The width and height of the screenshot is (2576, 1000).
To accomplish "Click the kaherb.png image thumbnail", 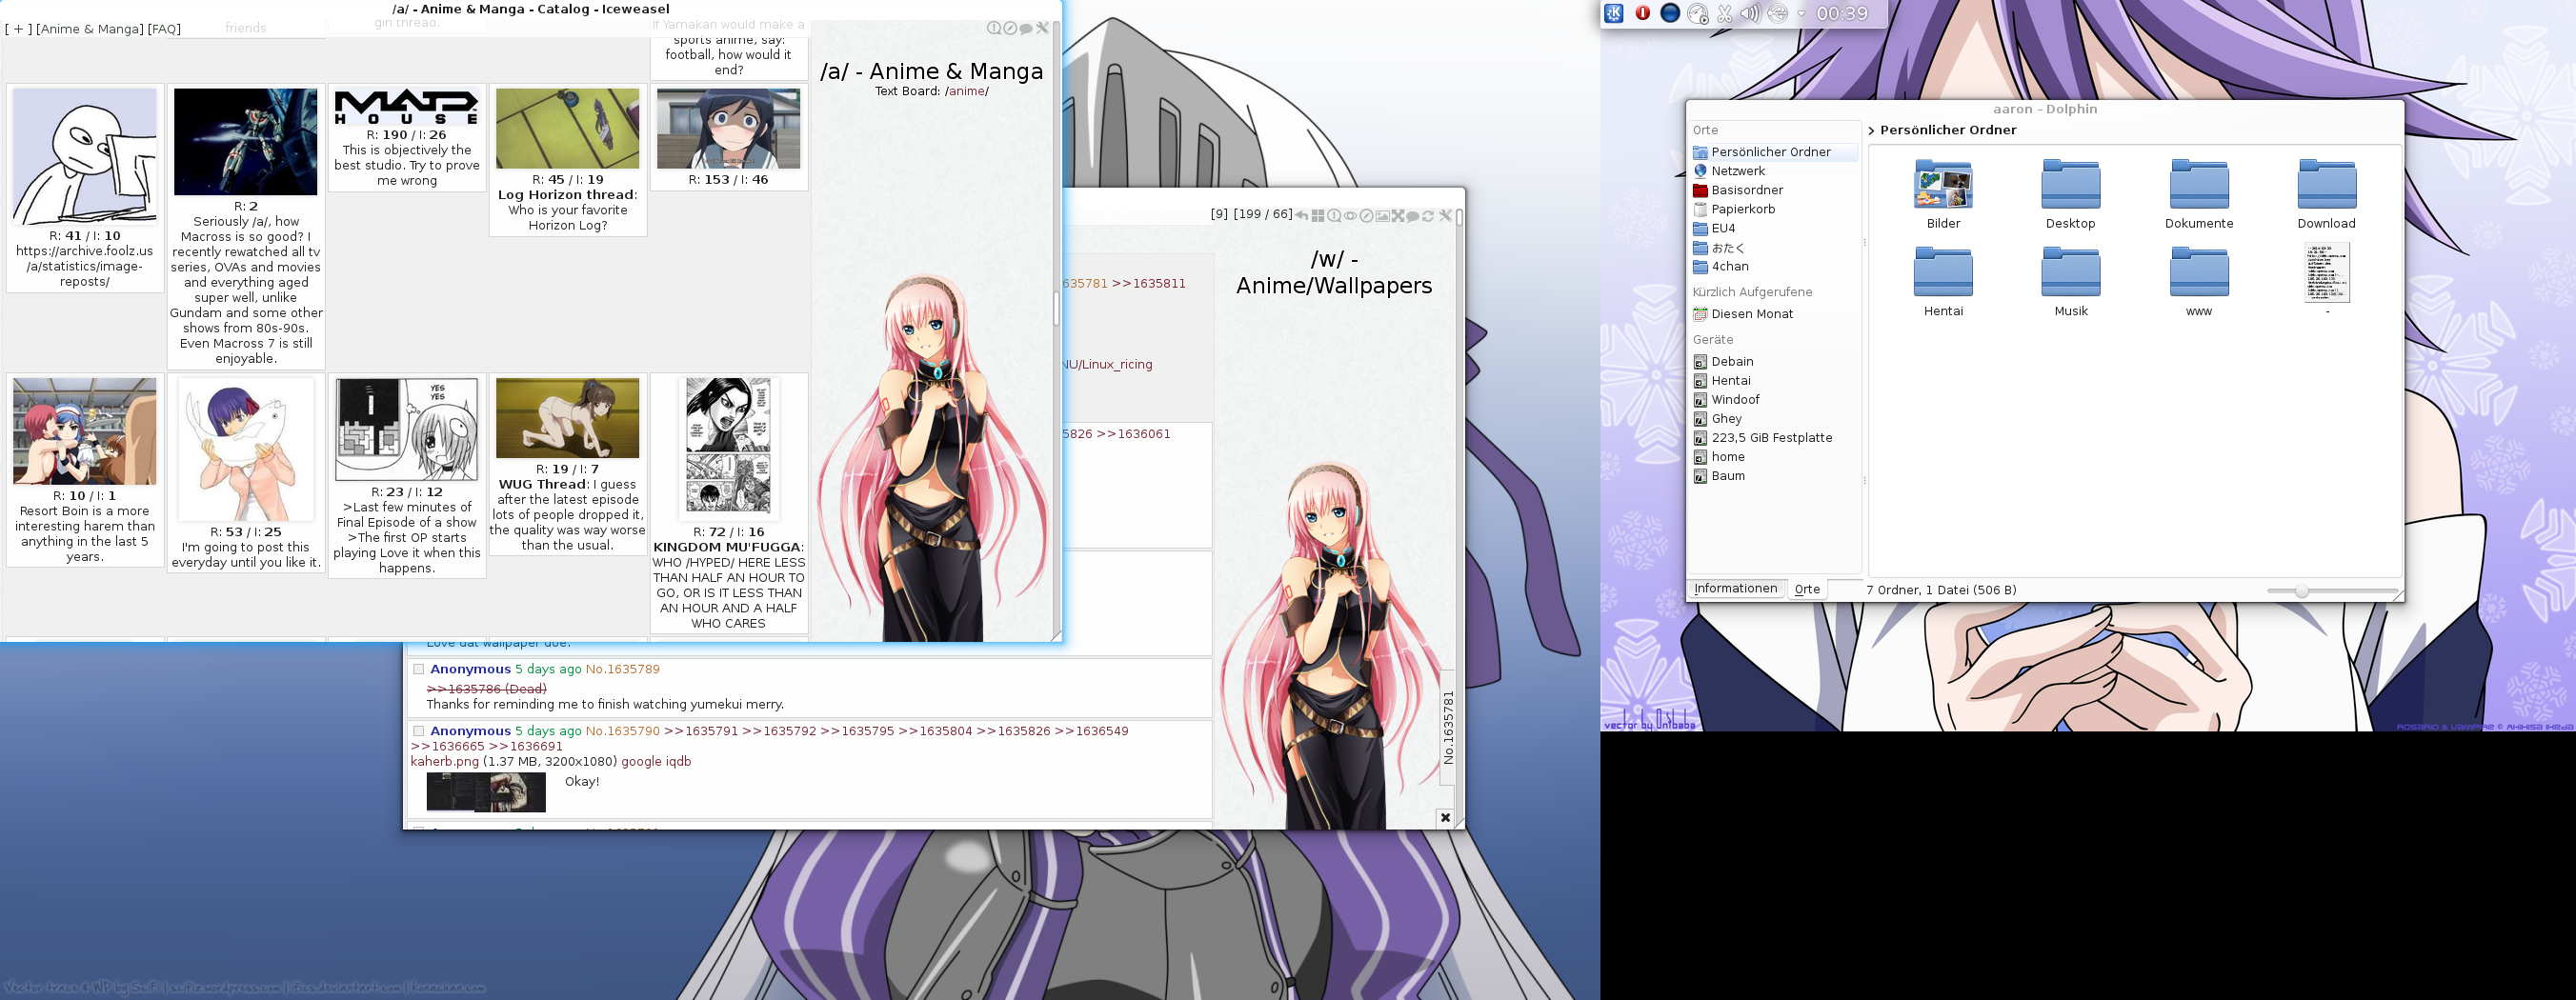I will click(x=486, y=792).
